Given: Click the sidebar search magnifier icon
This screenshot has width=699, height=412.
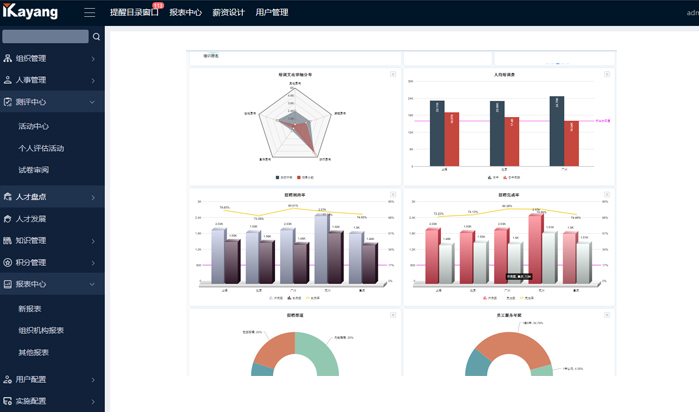Looking at the screenshot, I should click(96, 37).
